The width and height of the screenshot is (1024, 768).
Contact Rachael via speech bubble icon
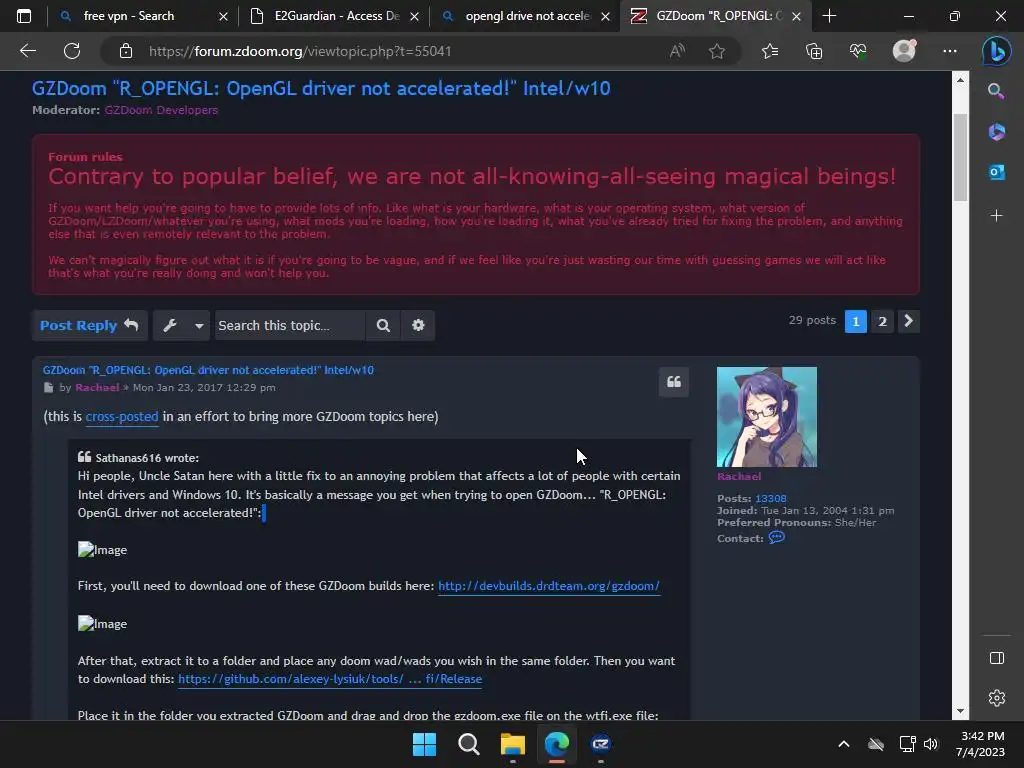pos(776,537)
